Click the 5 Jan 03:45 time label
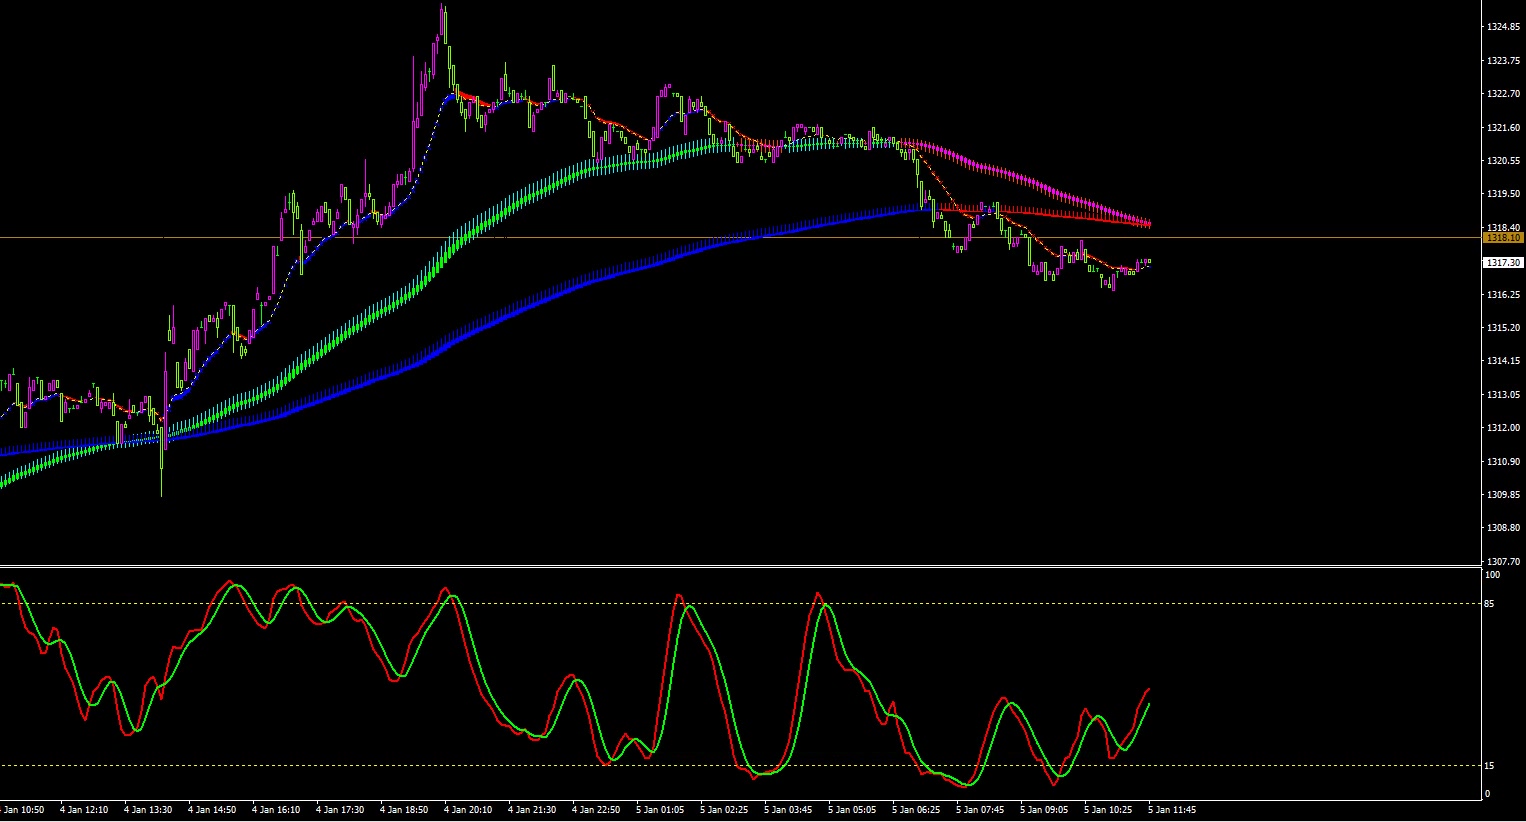1526x822 pixels. coord(788,810)
